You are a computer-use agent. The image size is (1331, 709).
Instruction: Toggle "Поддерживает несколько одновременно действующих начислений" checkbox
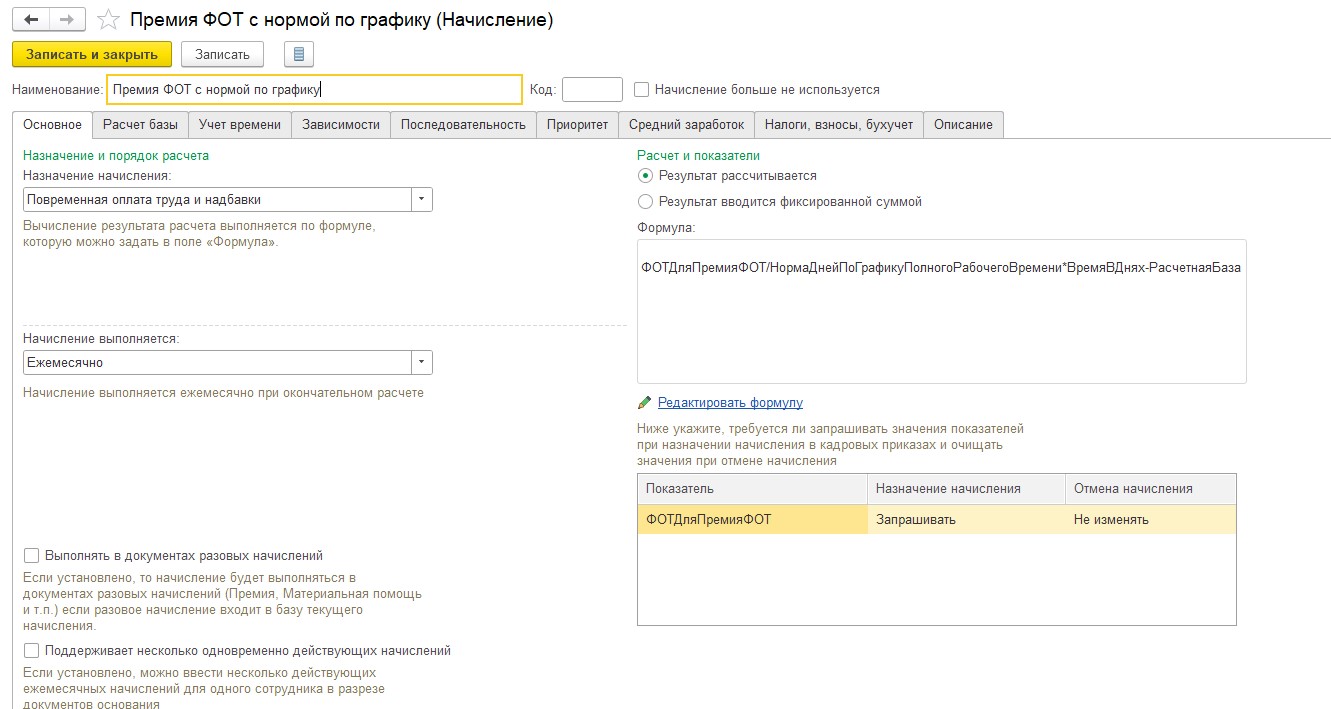31,651
